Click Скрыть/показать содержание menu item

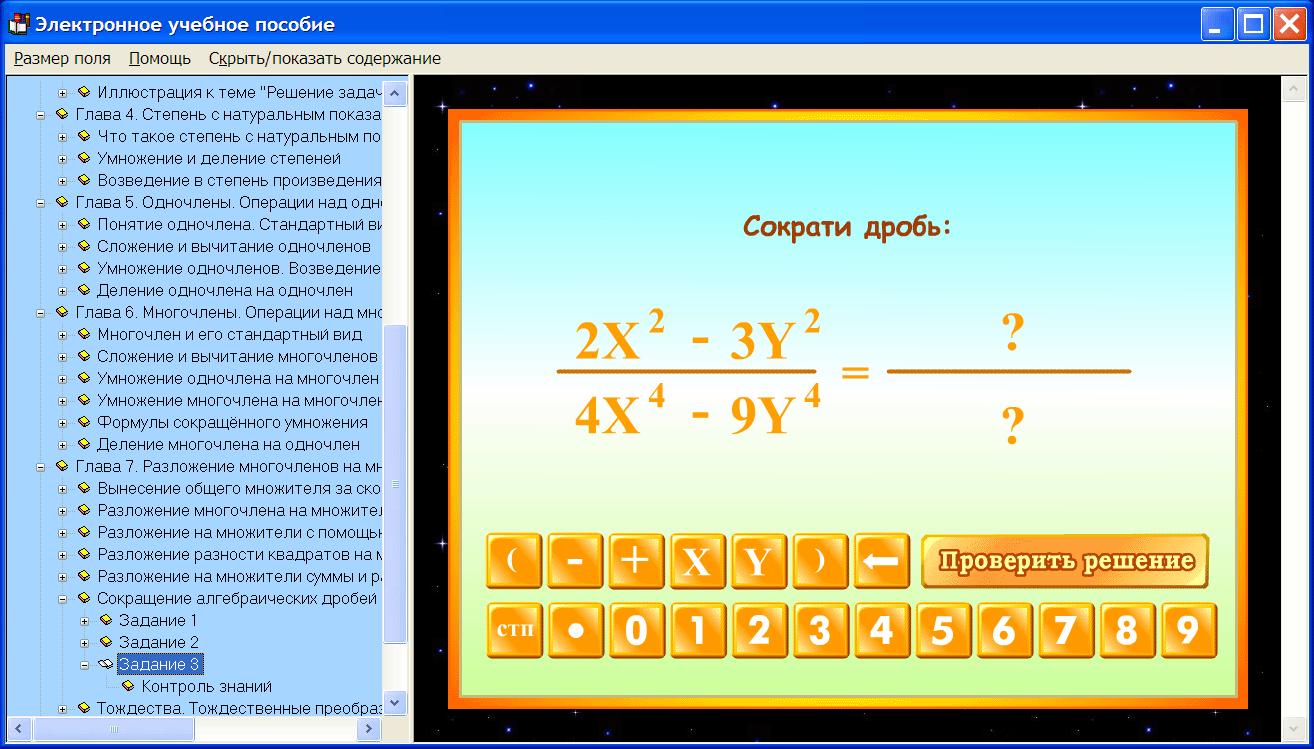pyautogui.click(x=325, y=58)
